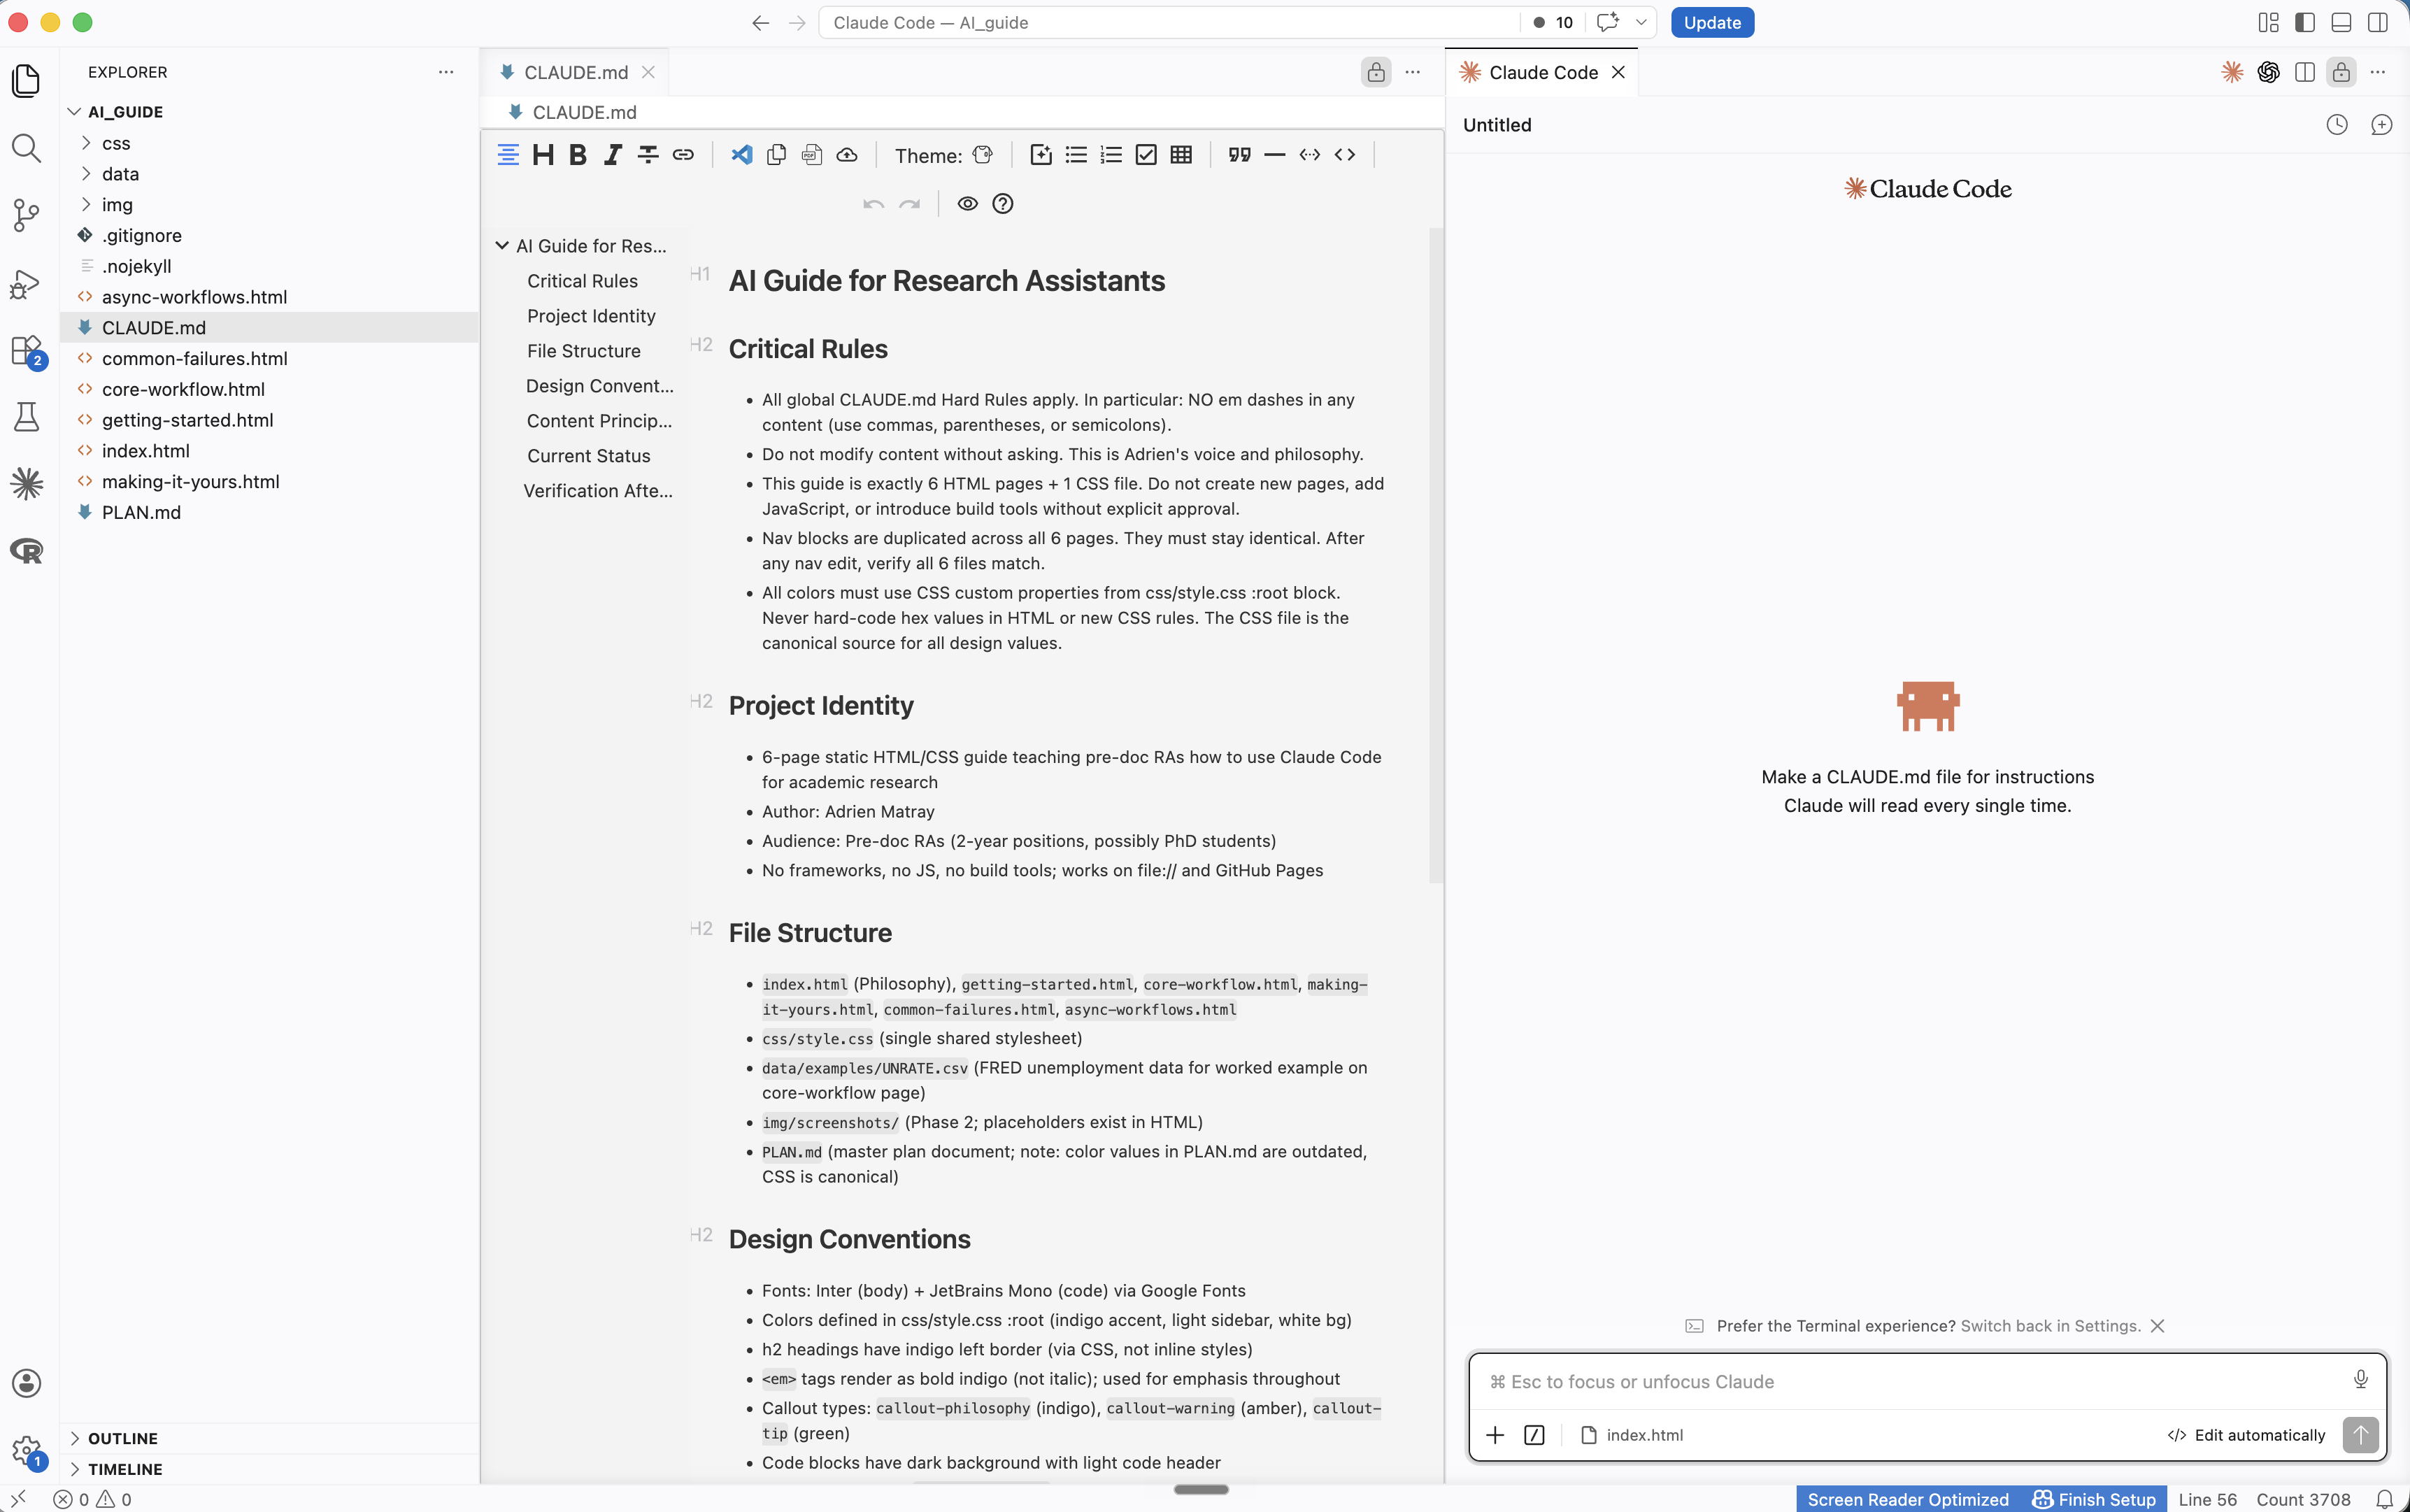
Task: Click Screen Reader Optimized status item
Action: [x=1908, y=1499]
